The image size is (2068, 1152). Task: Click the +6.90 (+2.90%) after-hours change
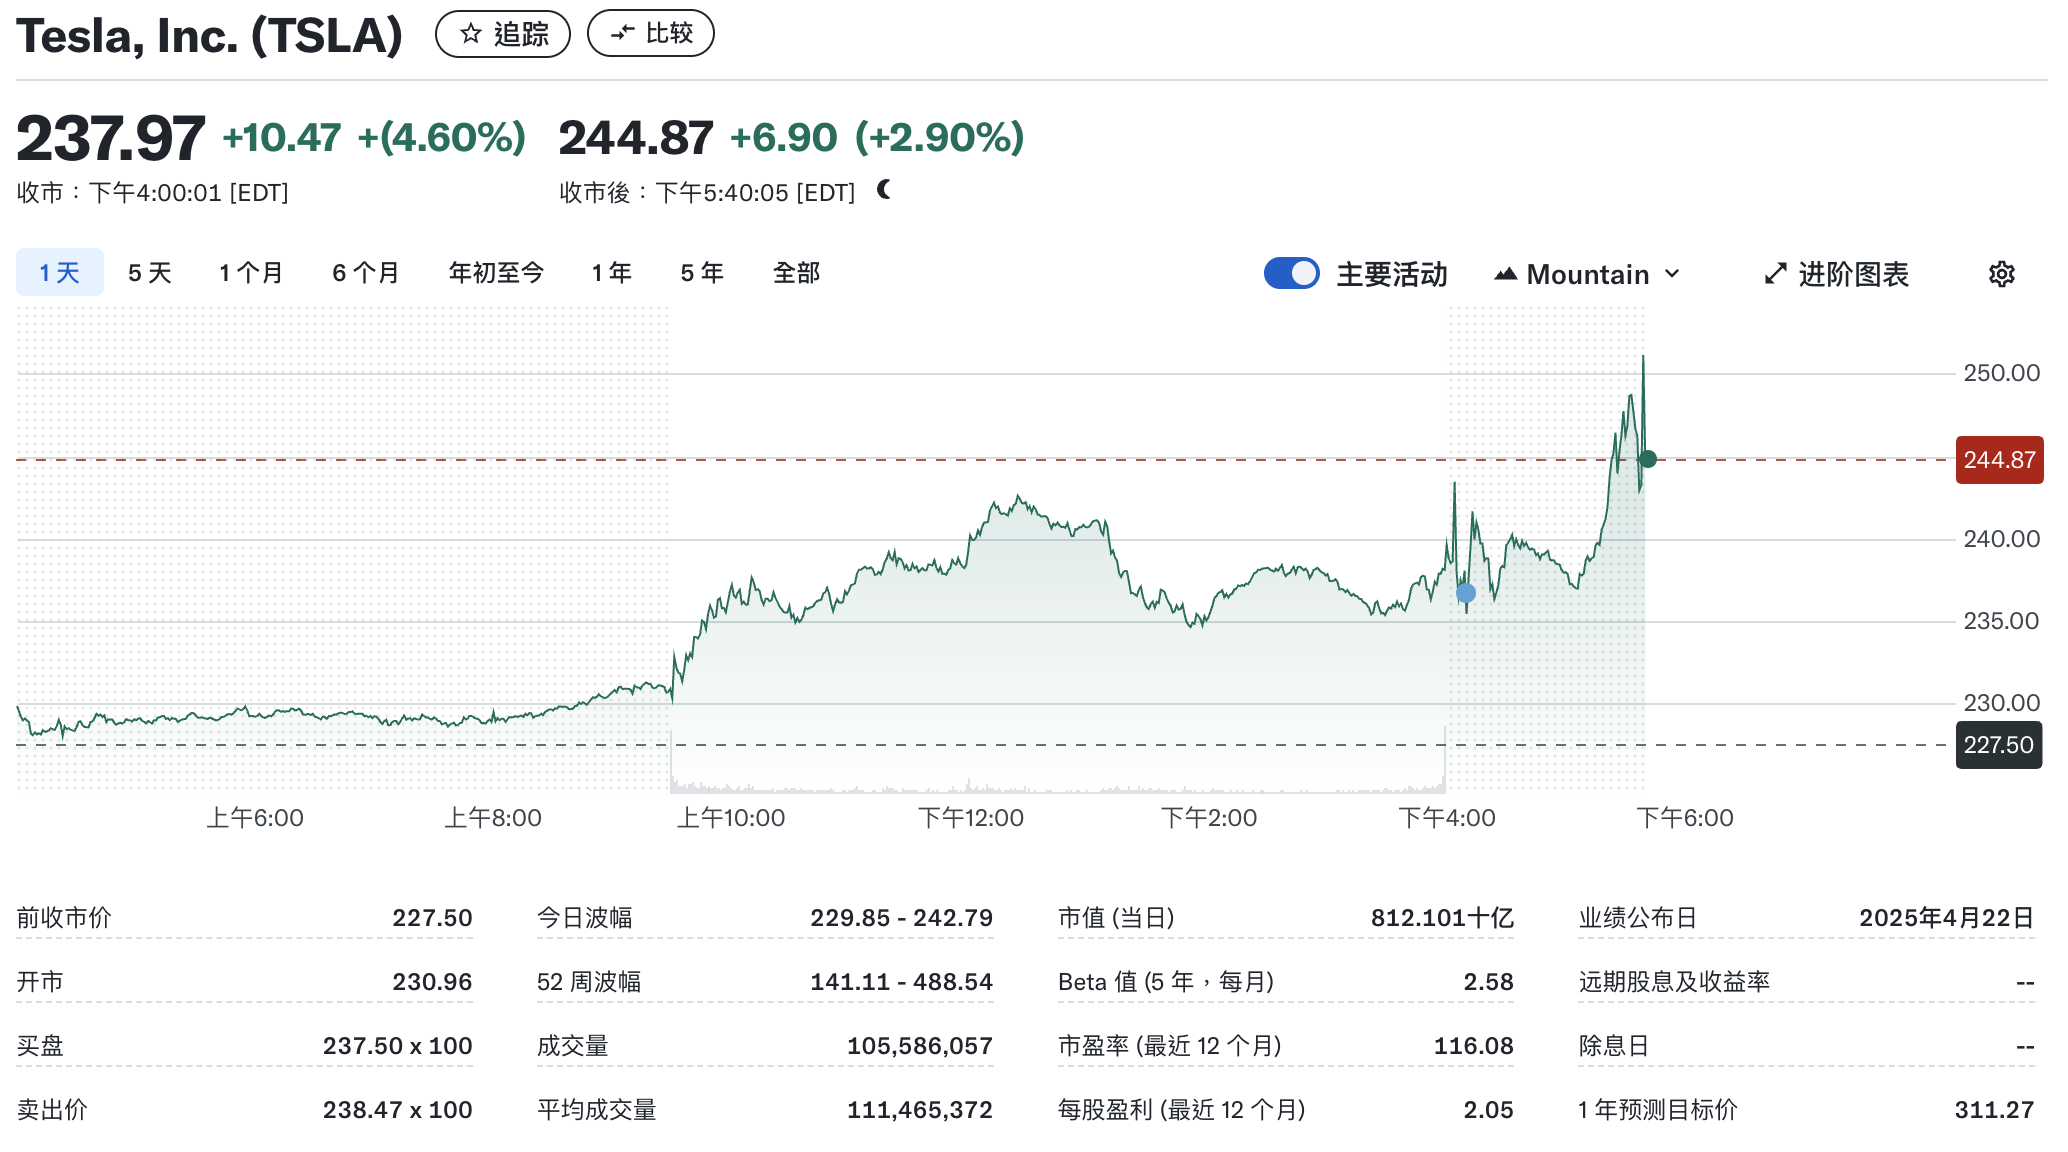(877, 138)
